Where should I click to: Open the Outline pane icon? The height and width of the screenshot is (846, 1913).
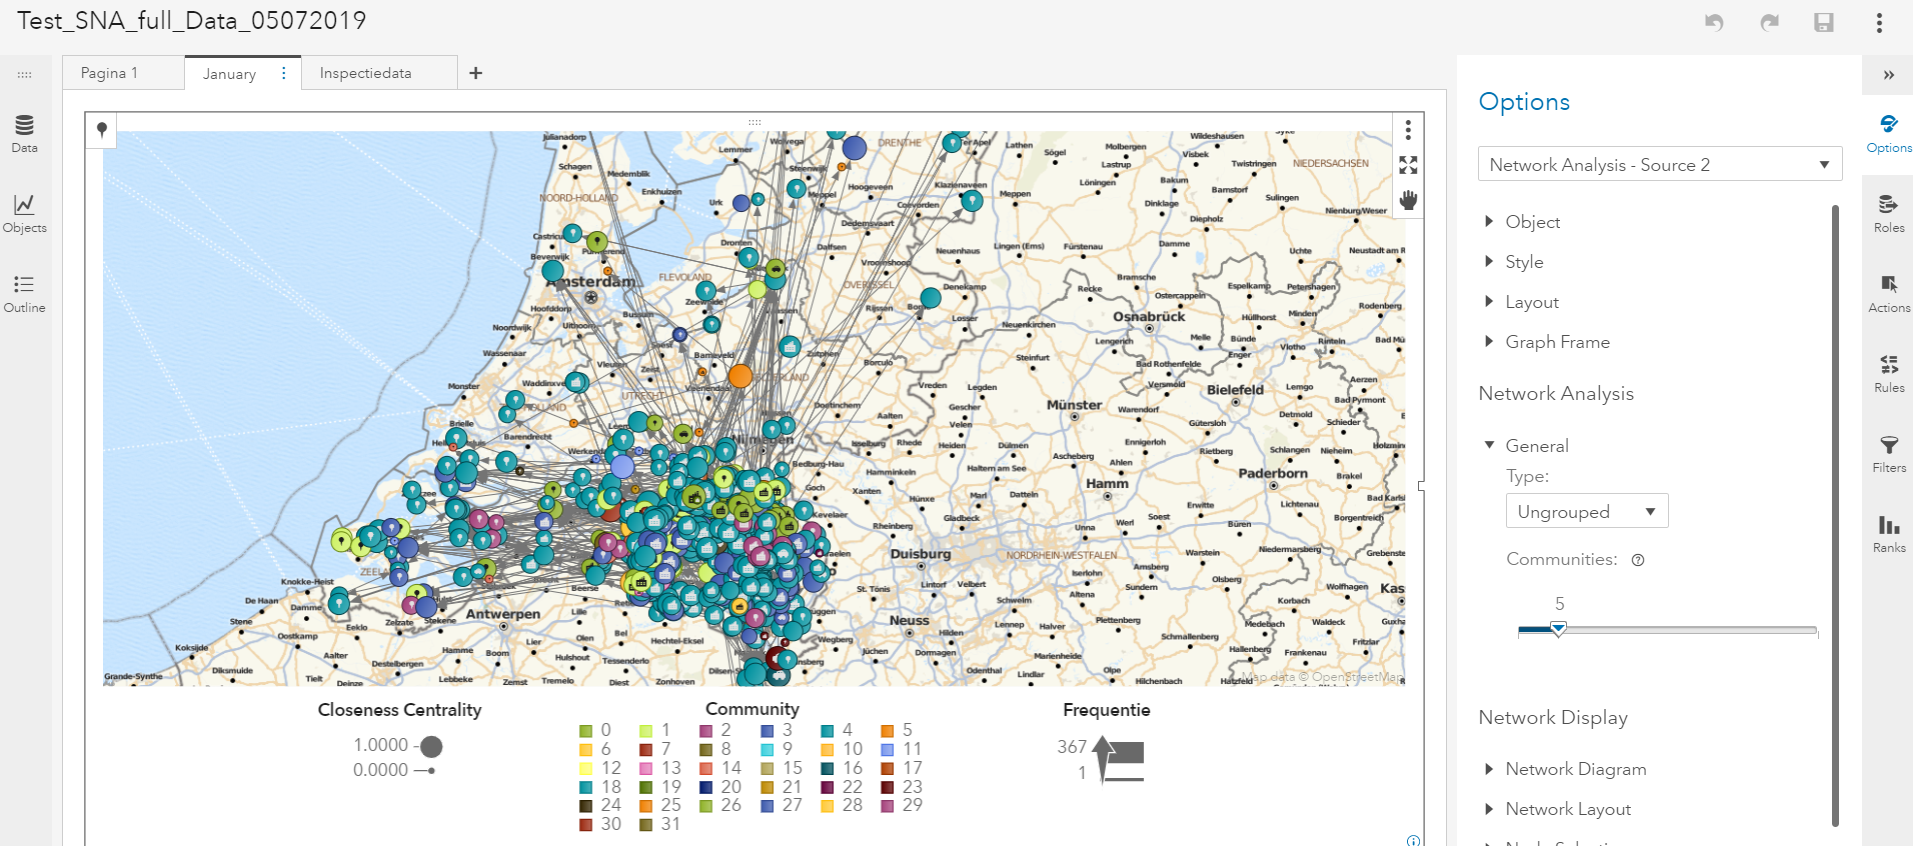[24, 293]
